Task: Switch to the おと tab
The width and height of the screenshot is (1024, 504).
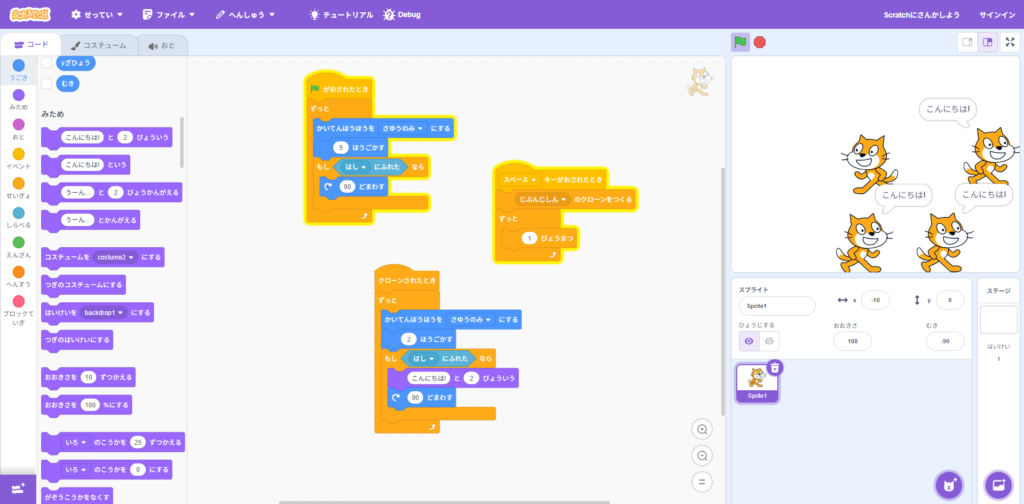Action: click(x=160, y=45)
